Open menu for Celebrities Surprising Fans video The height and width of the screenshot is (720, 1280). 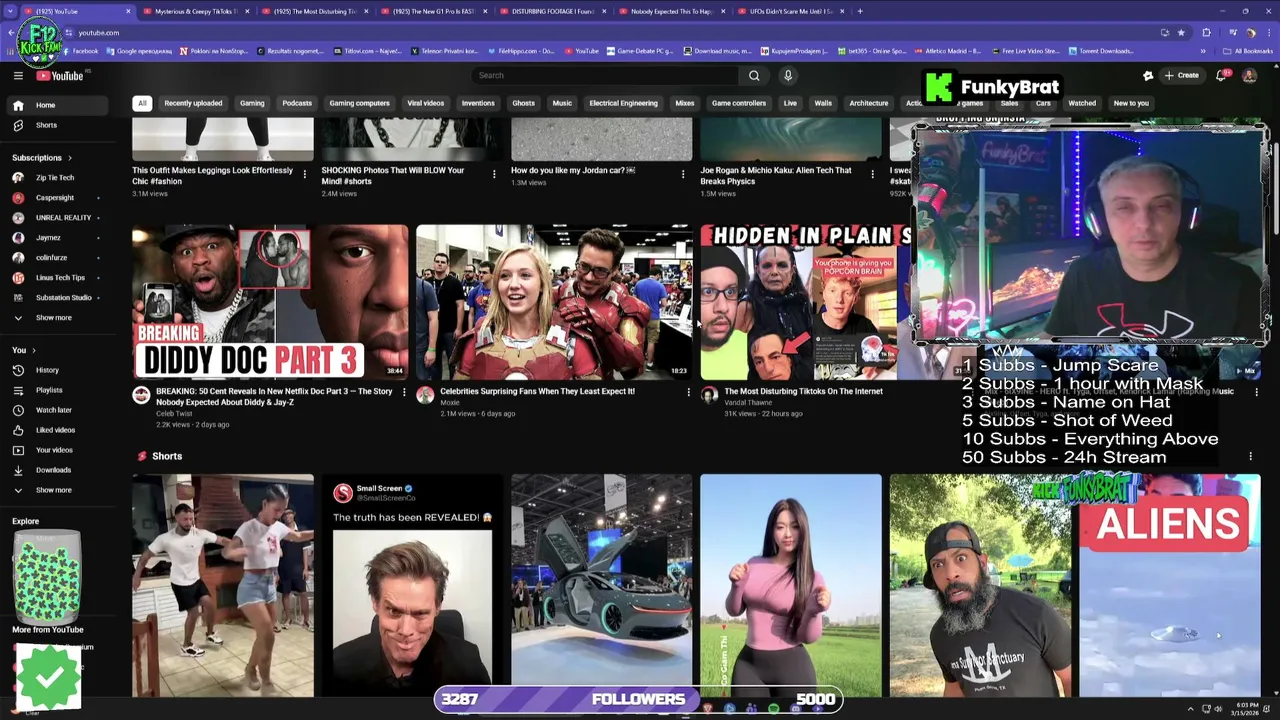688,392
